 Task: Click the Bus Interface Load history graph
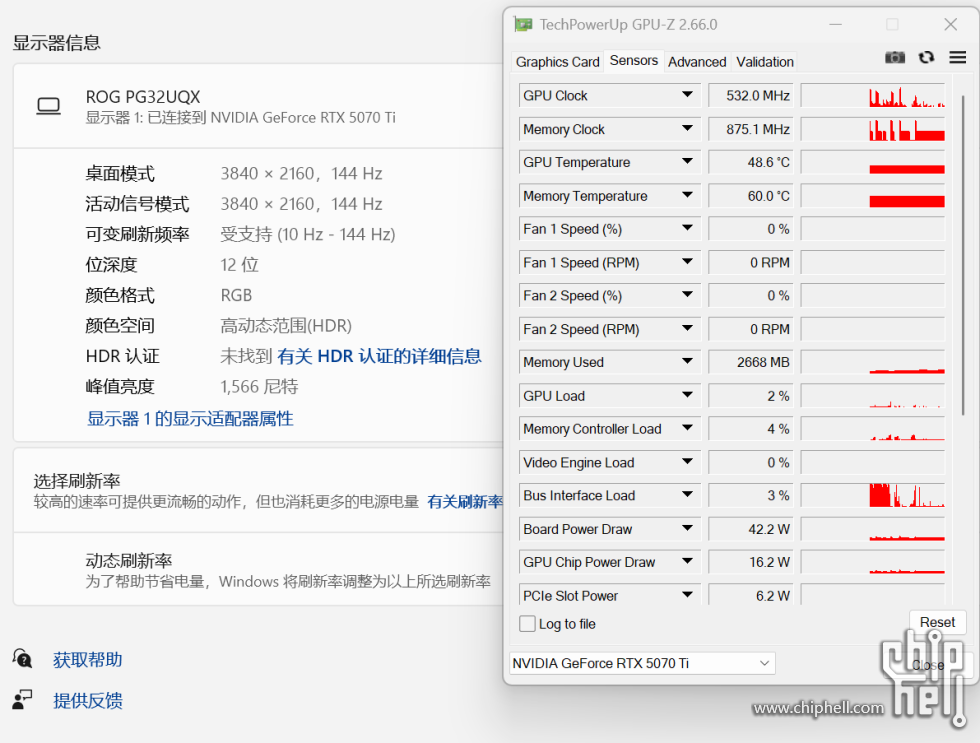872,496
